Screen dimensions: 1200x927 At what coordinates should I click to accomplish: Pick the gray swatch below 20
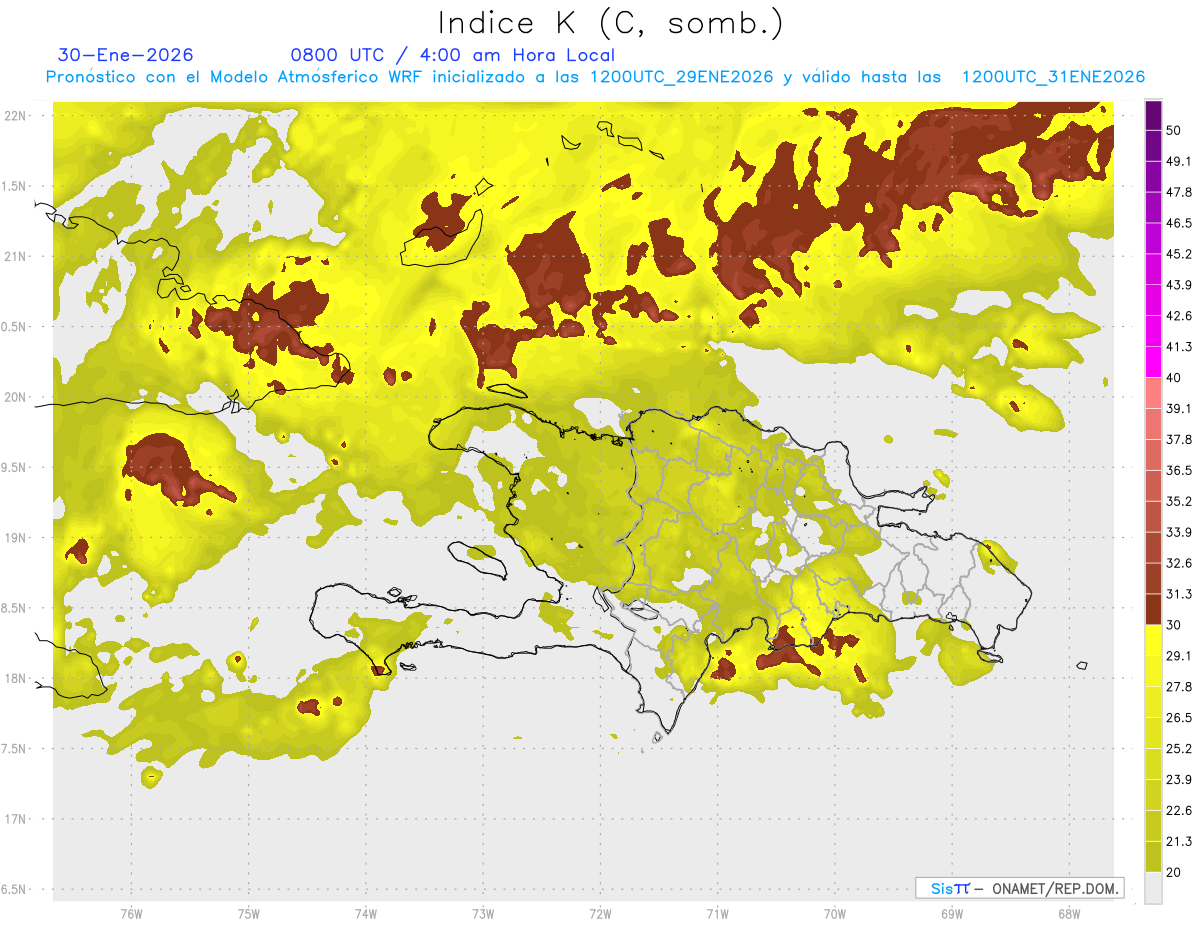coord(1153,888)
